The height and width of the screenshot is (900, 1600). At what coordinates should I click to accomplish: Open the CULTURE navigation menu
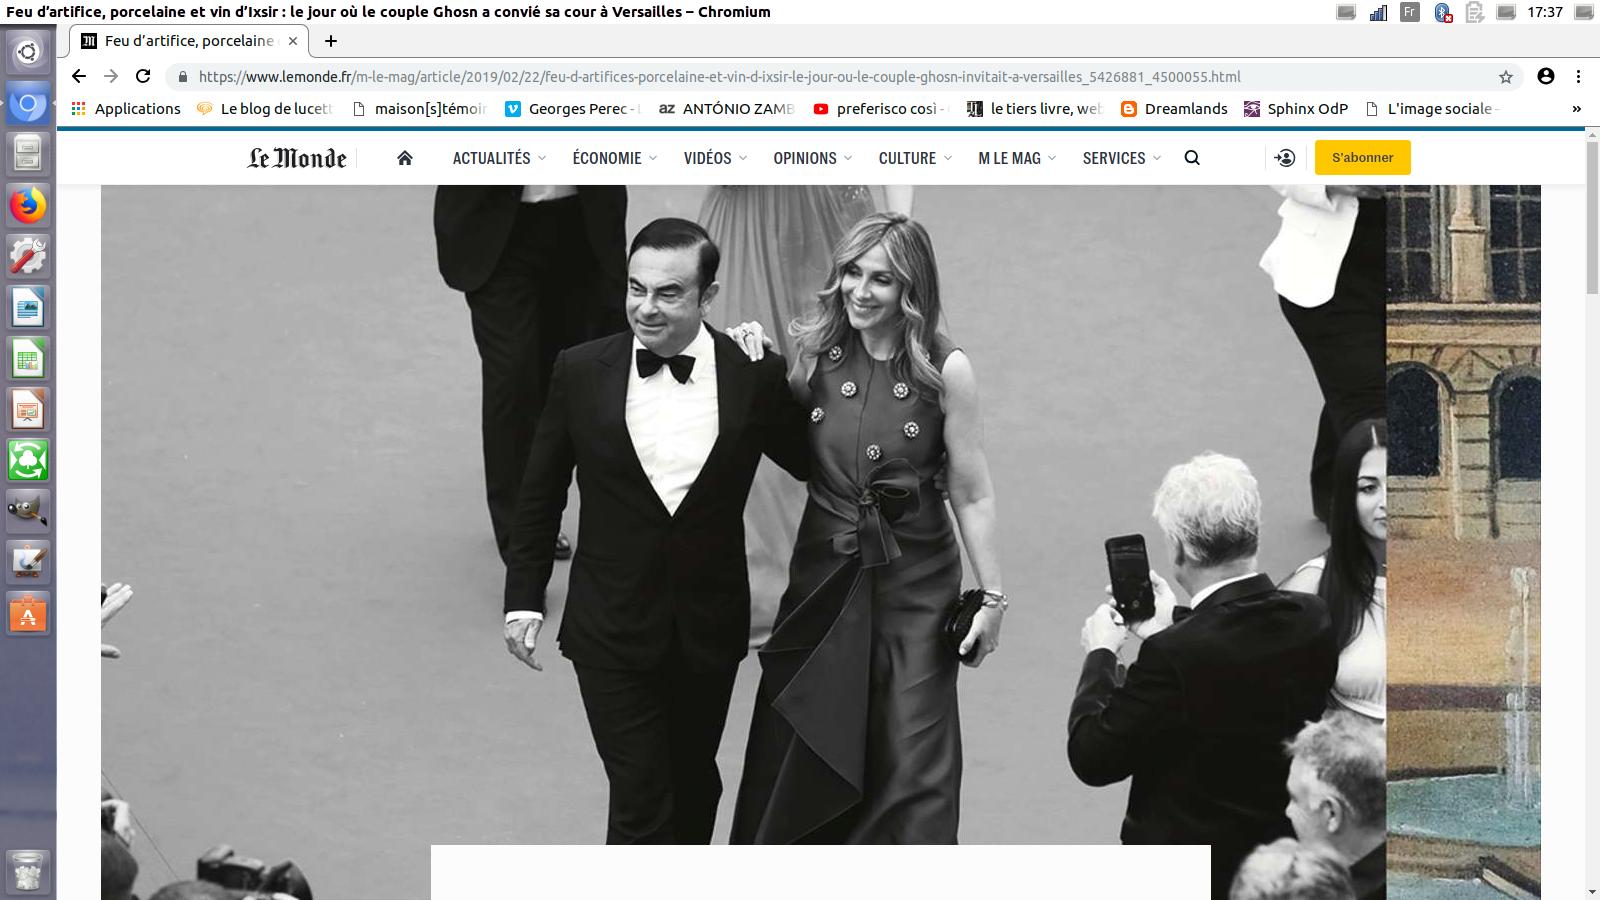914,158
